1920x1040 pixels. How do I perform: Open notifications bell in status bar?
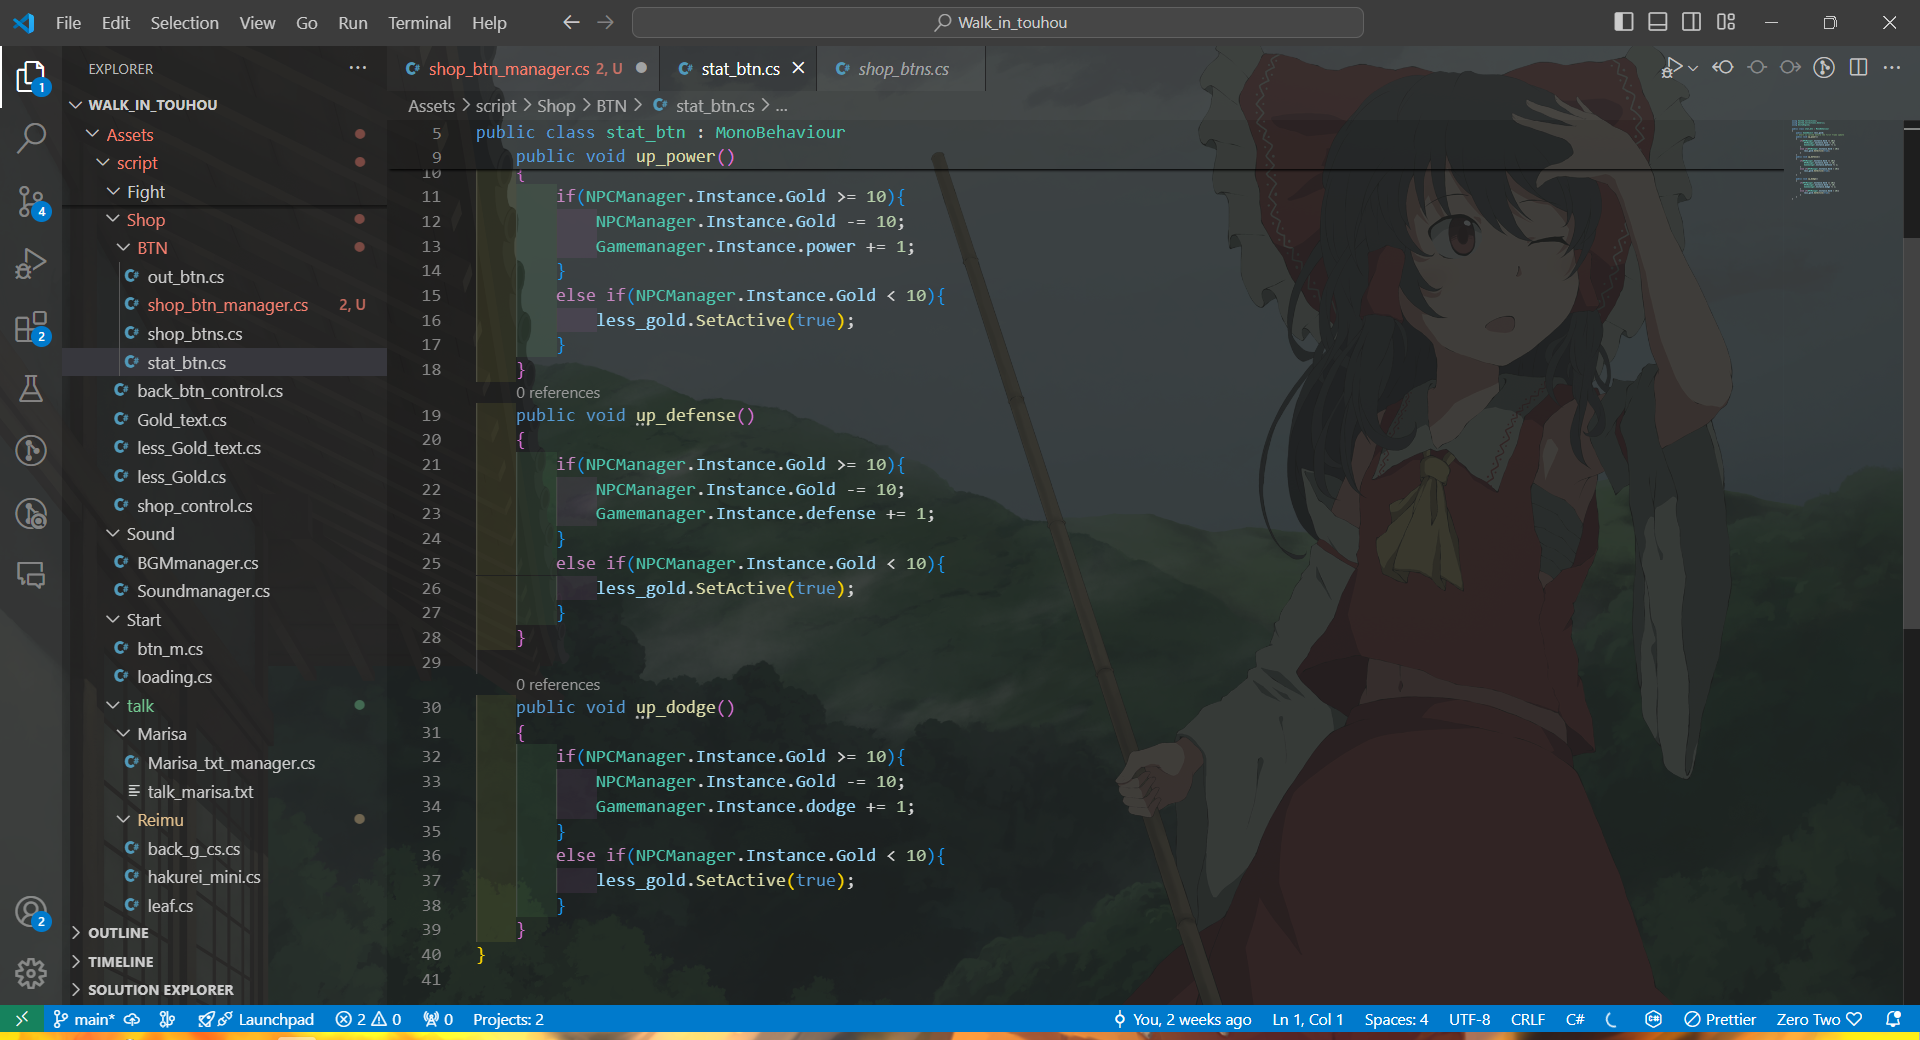(1893, 1019)
